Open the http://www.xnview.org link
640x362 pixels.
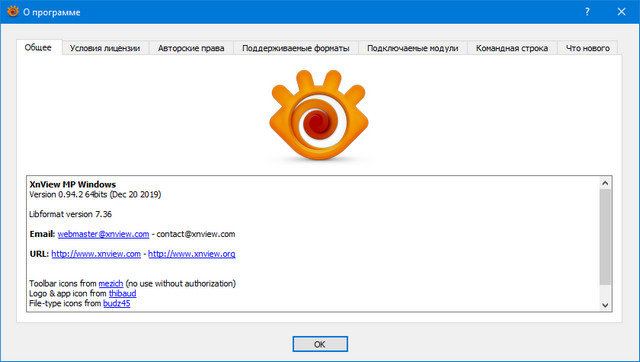[191, 254]
